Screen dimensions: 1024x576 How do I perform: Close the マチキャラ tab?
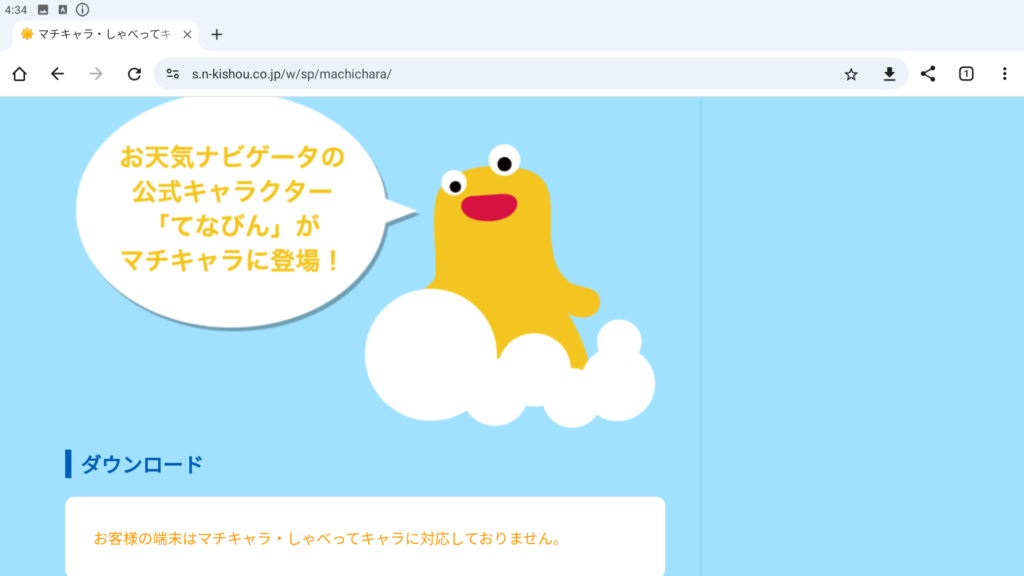click(187, 34)
